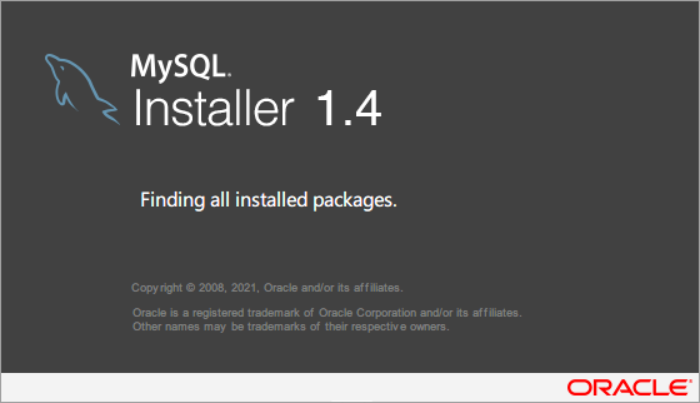Click the 'Oracle is a registered trademark' line

tap(327, 313)
